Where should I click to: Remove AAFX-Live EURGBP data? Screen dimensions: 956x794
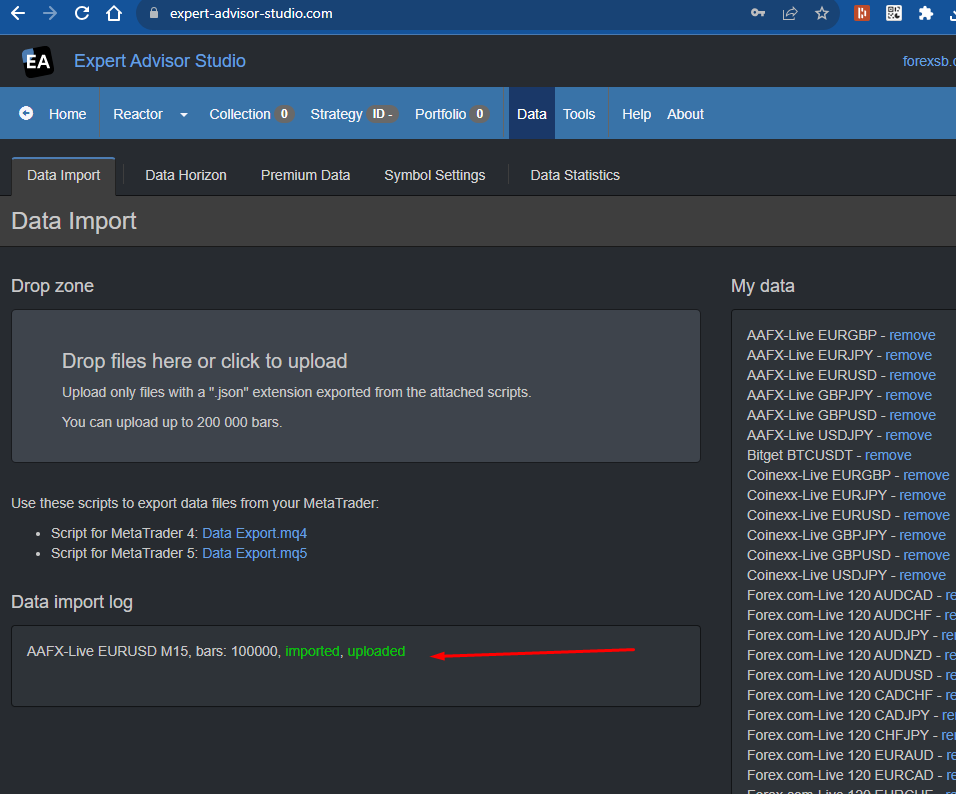tap(912, 335)
